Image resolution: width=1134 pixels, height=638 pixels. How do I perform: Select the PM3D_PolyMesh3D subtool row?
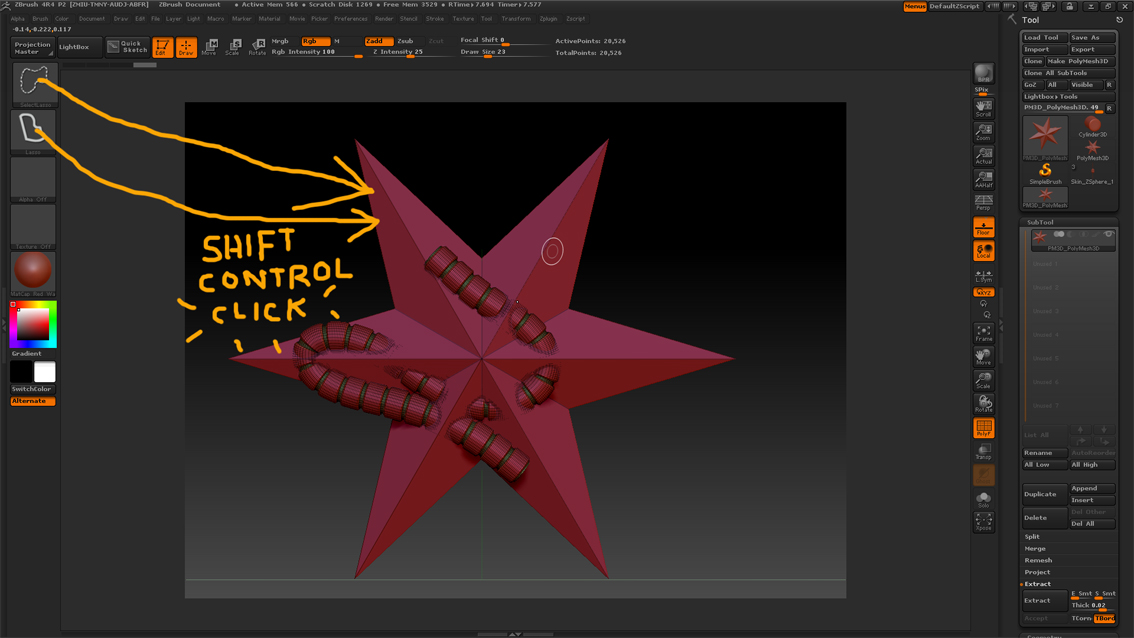tap(1073, 241)
